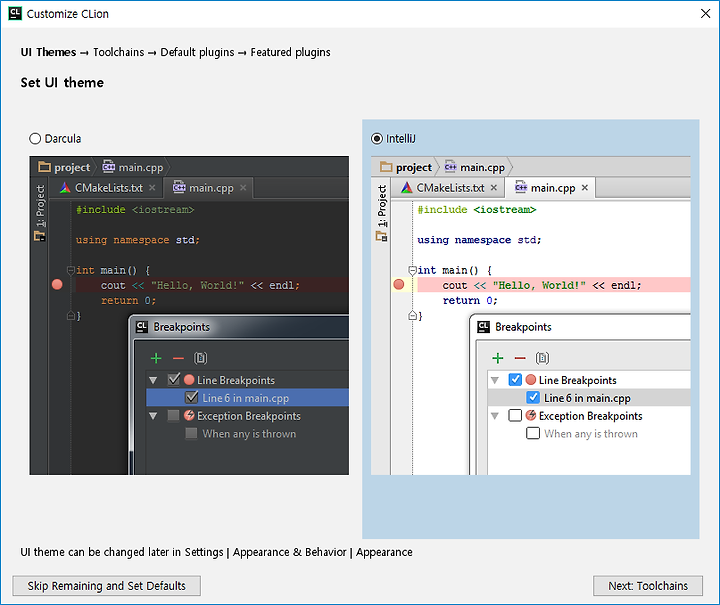720x605 pixels.
Task: Click the project folder icon in Darcula preview
Action: [44, 167]
